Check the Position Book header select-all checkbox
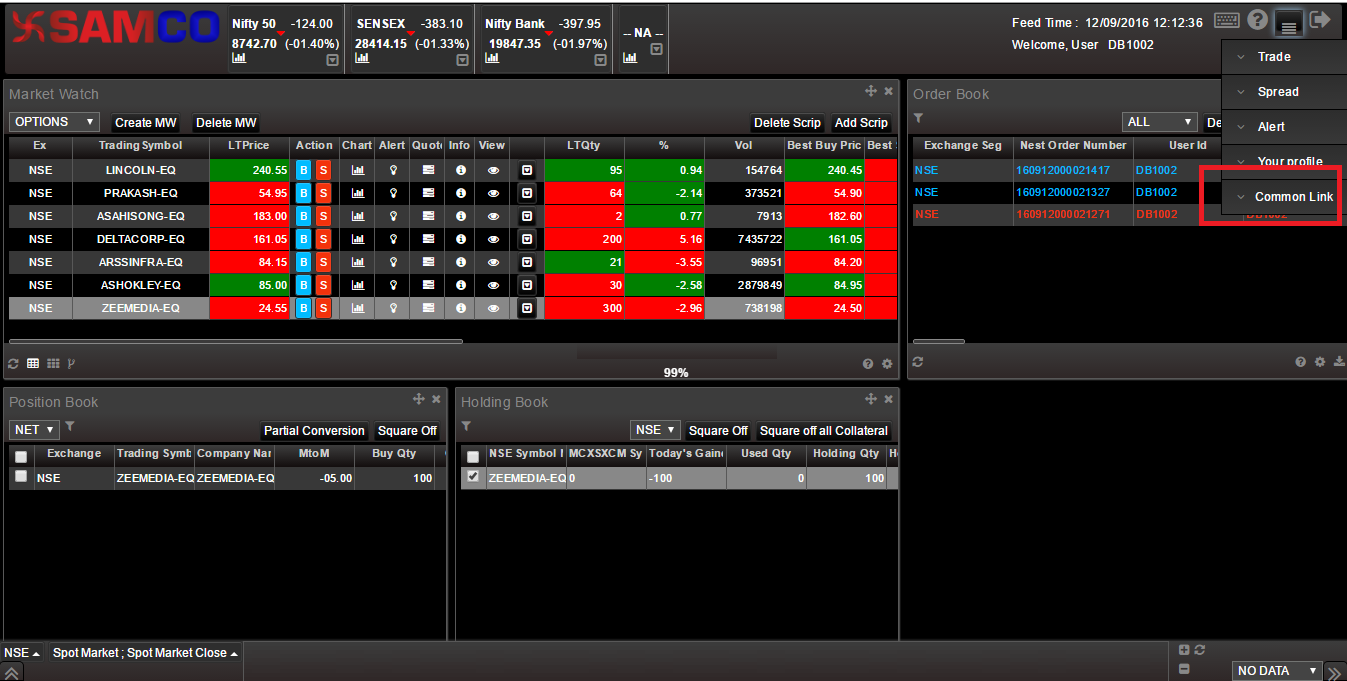Image resolution: width=1347 pixels, height=681 pixels. [x=21, y=456]
